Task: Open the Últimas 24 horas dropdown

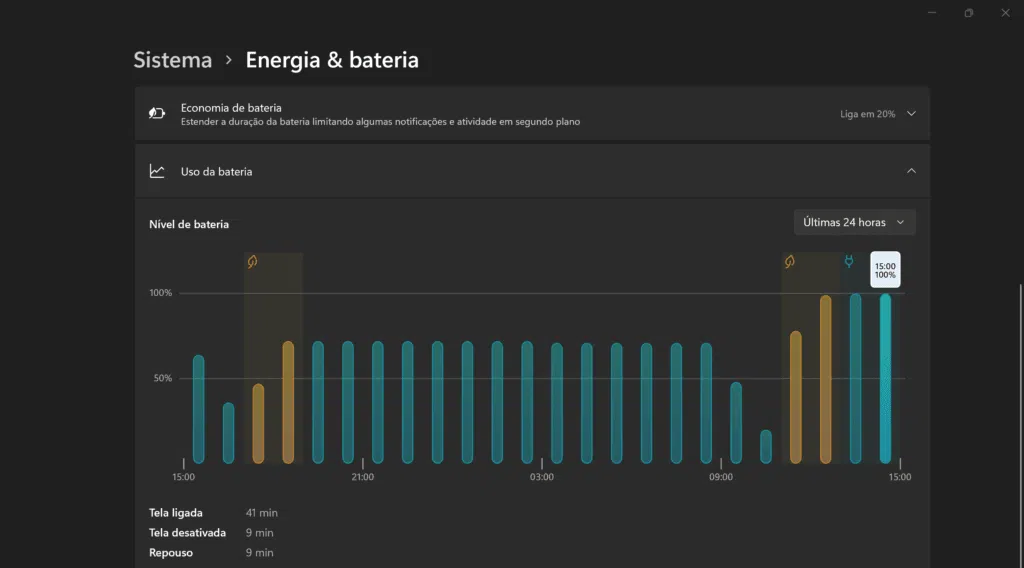Action: tap(854, 222)
